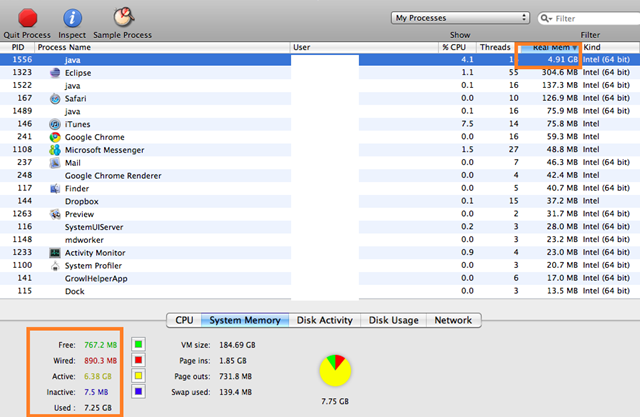Select the java process with PID 1556
This screenshot has width=640, height=417.
tap(320, 60)
